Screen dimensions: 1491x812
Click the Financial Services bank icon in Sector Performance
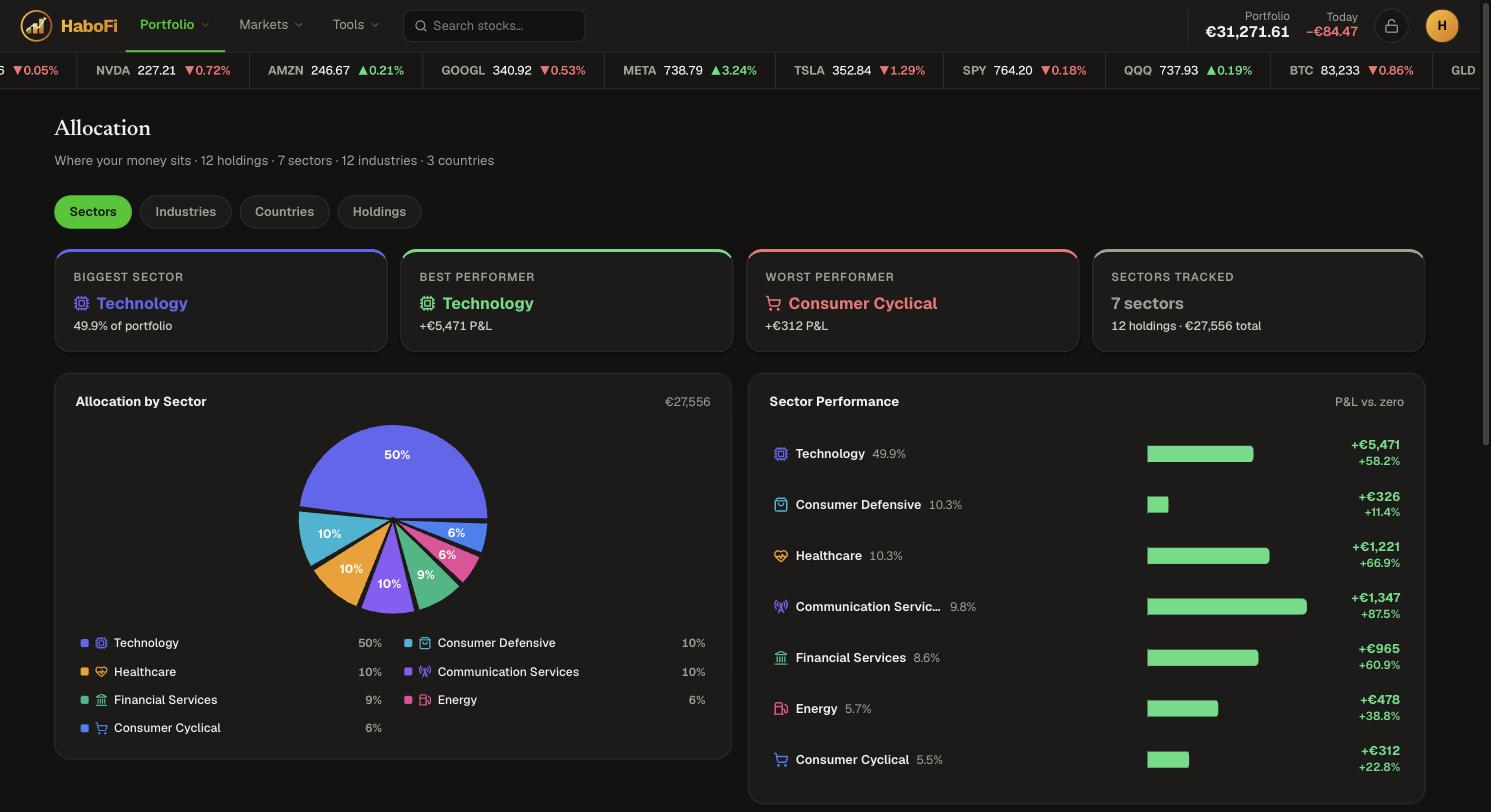tap(781, 658)
